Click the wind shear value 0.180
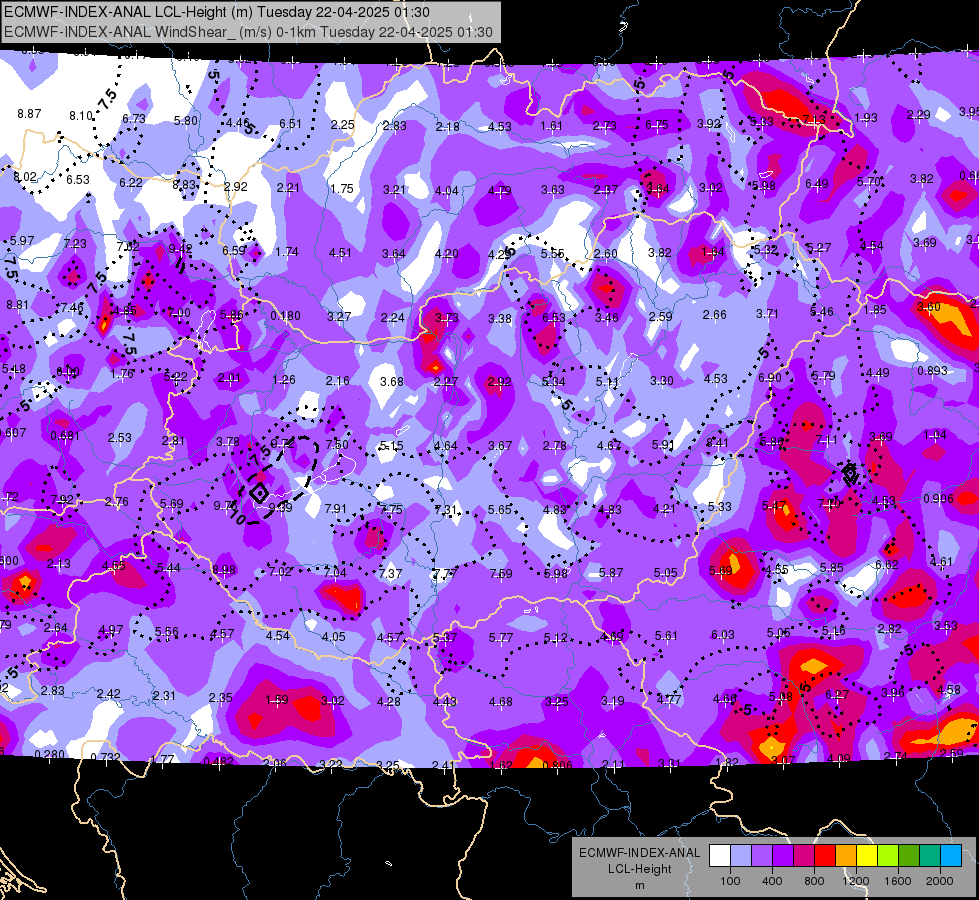The image size is (979, 900). coord(285,315)
